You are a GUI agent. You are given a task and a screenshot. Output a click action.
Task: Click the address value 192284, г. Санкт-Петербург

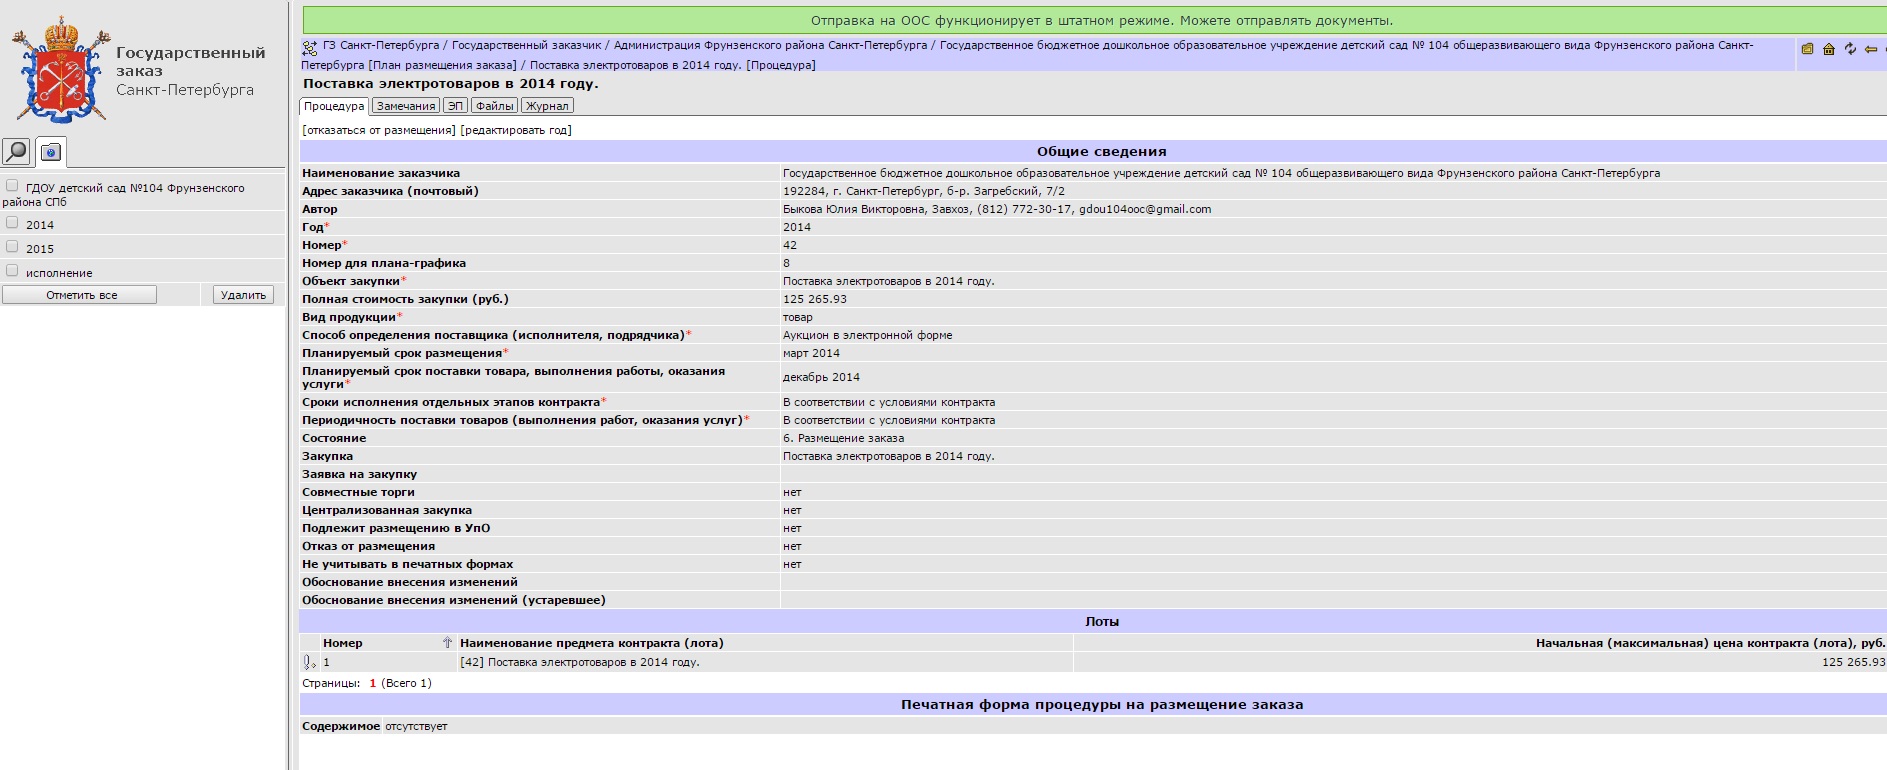click(923, 191)
